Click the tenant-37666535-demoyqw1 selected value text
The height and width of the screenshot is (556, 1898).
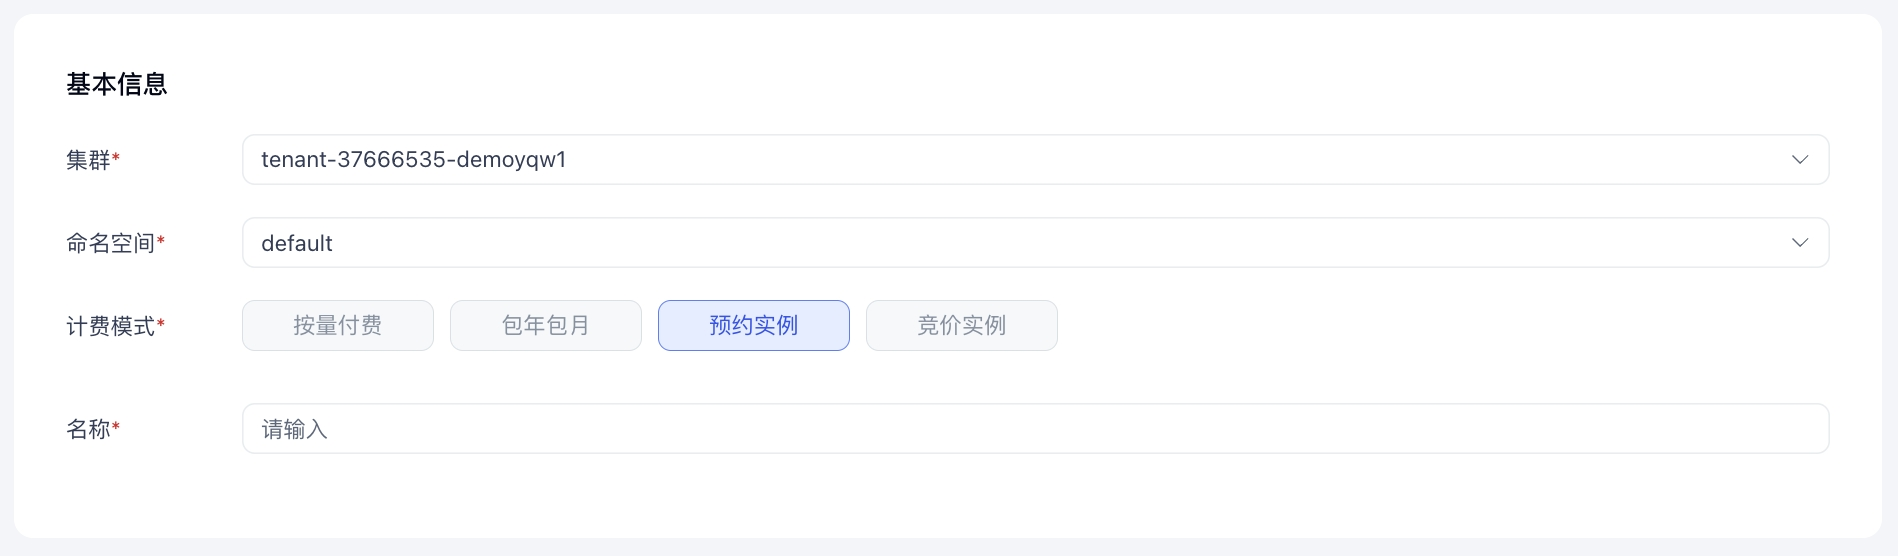click(x=414, y=160)
